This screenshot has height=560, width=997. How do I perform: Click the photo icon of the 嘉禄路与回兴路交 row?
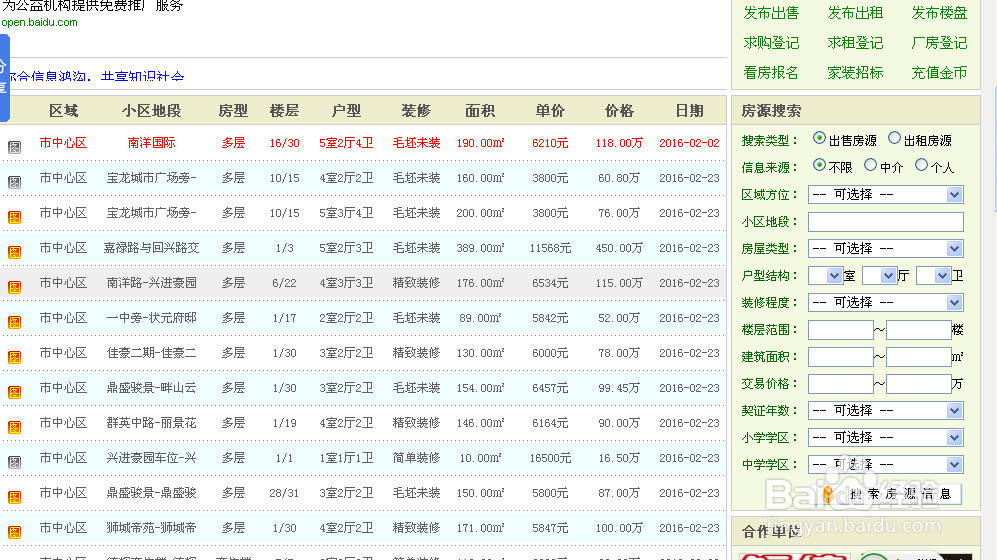tap(14, 252)
